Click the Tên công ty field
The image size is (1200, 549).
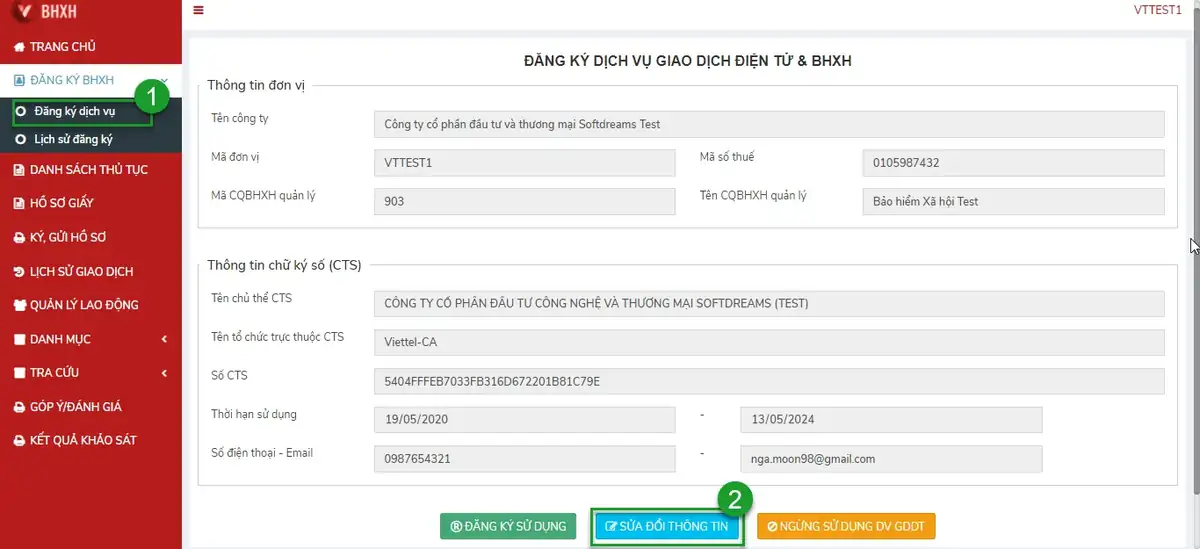[x=769, y=124]
